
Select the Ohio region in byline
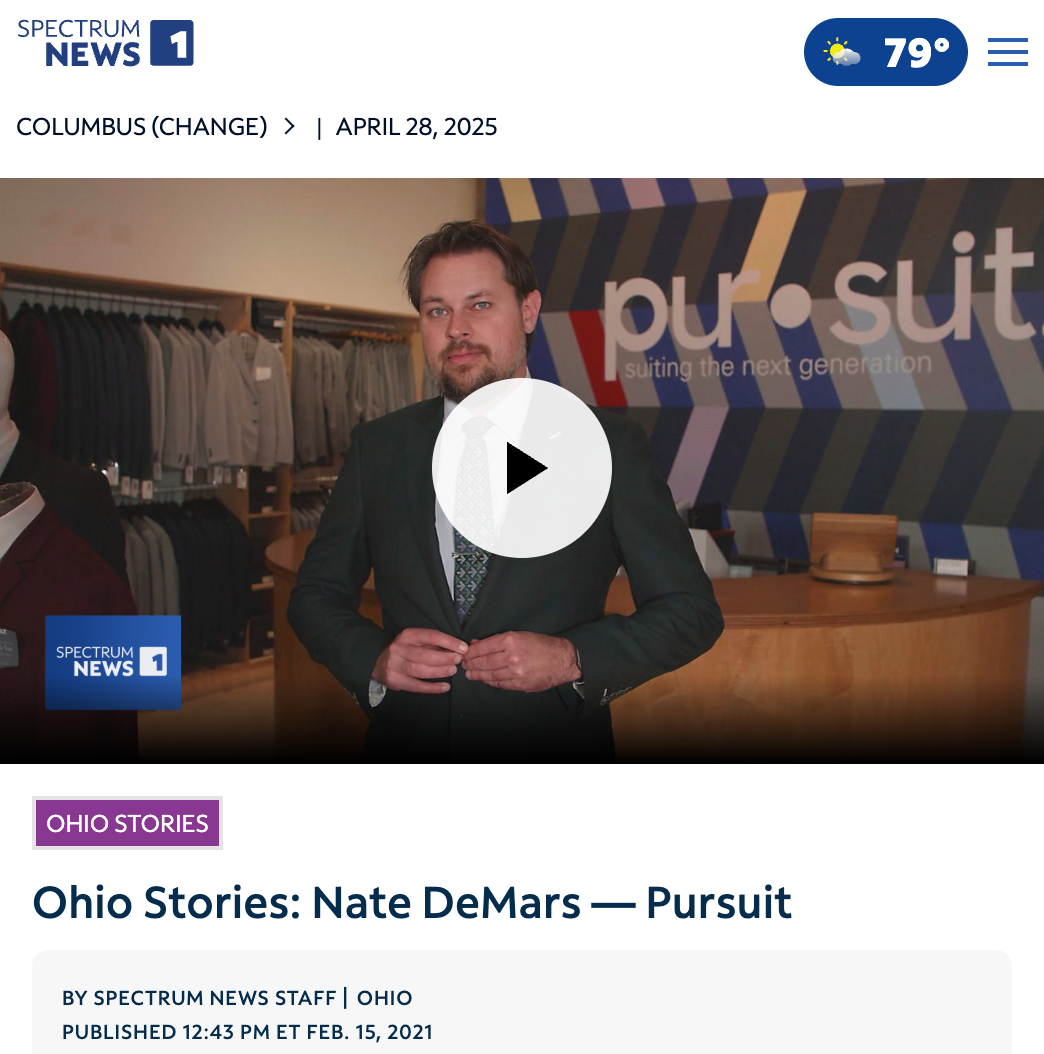pyautogui.click(x=385, y=998)
